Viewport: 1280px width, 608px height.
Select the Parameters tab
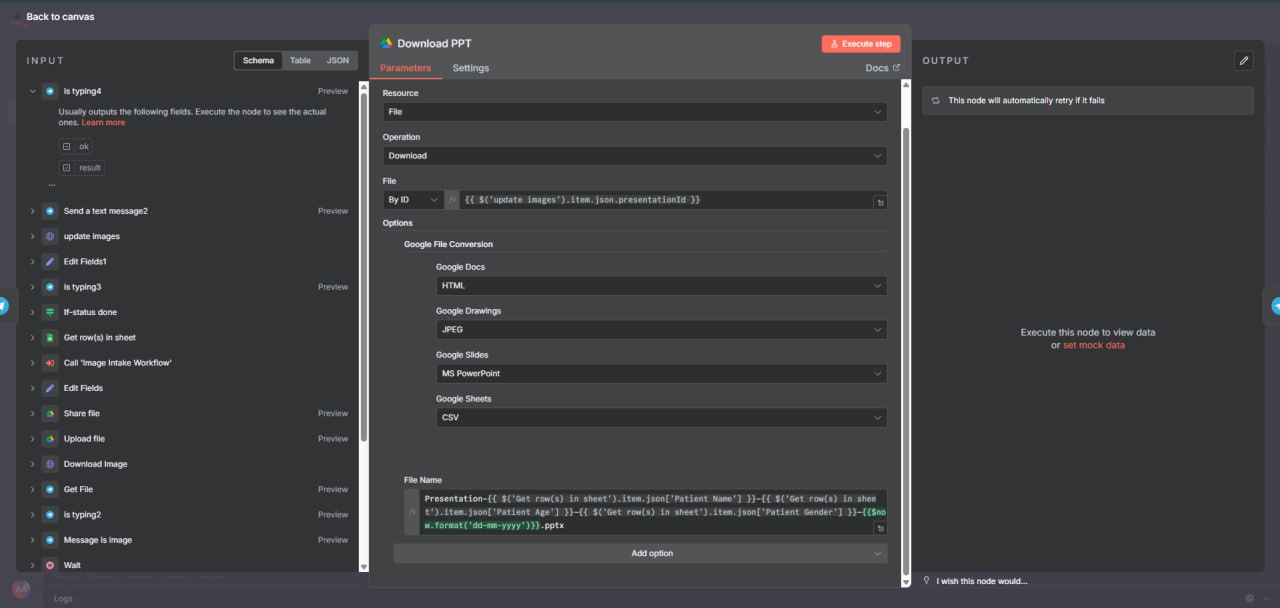pyautogui.click(x=405, y=68)
